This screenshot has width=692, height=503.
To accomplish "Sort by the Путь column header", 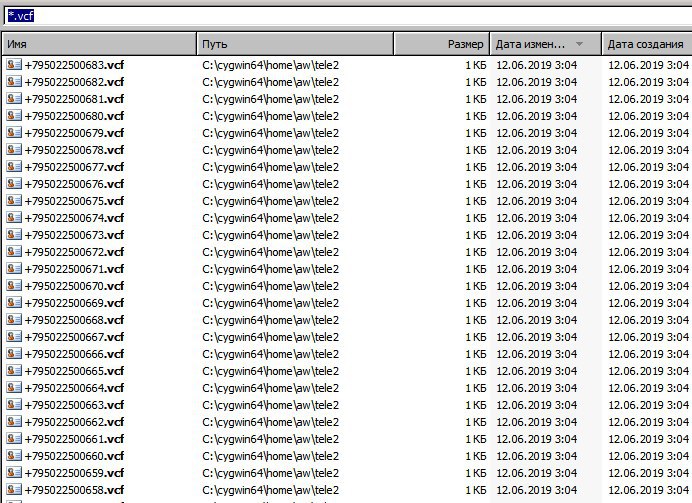I will (x=295, y=44).
